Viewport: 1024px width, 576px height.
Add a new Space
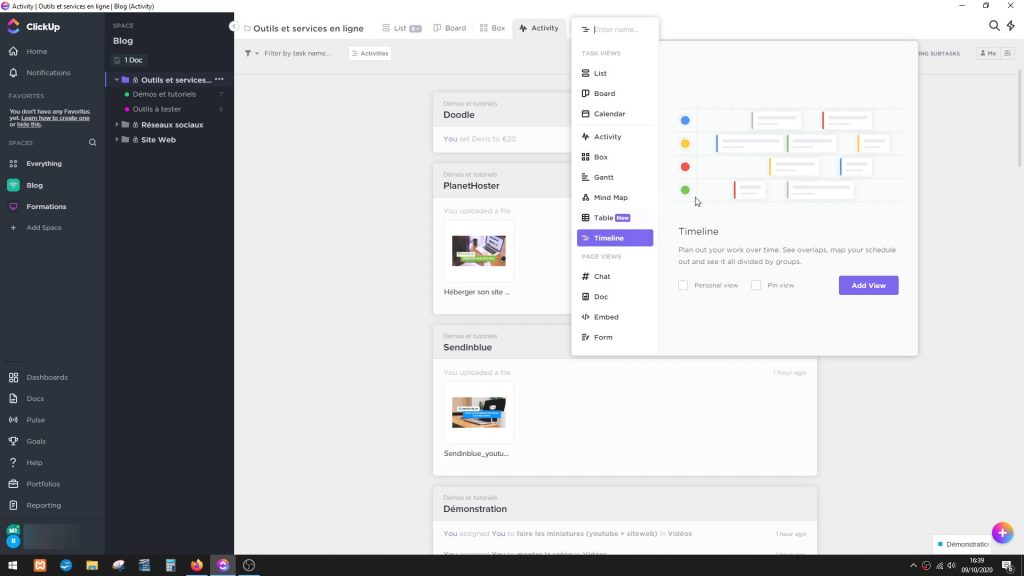click(x=35, y=227)
